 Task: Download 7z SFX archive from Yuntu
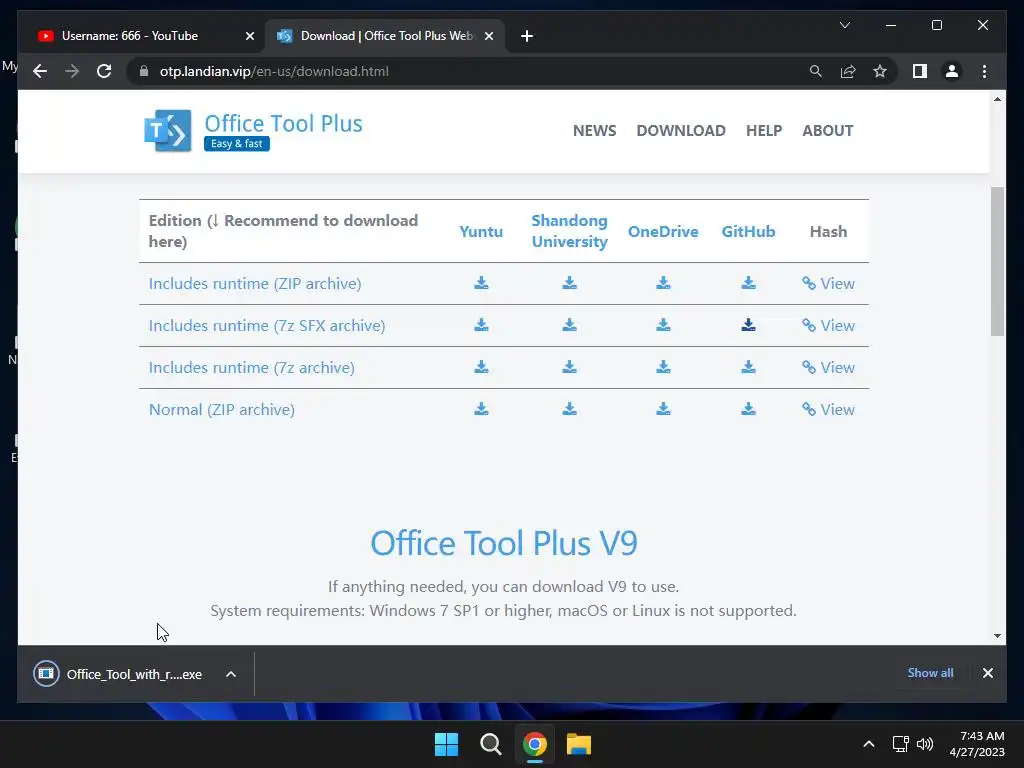coord(481,325)
